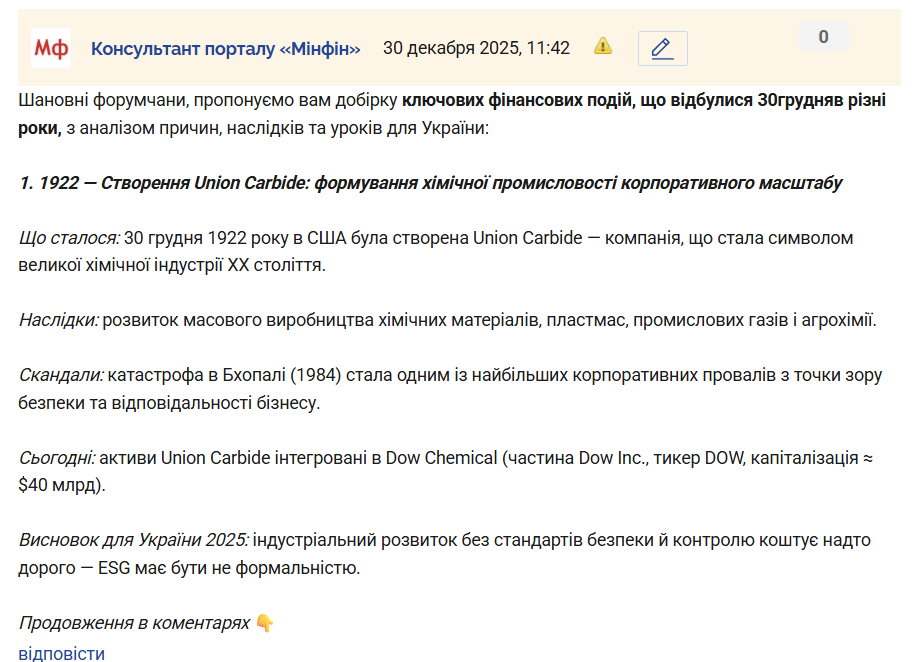Click the post date 30 декабря 2025, 11:42
Screen dimensions: 915x662
pos(476,48)
